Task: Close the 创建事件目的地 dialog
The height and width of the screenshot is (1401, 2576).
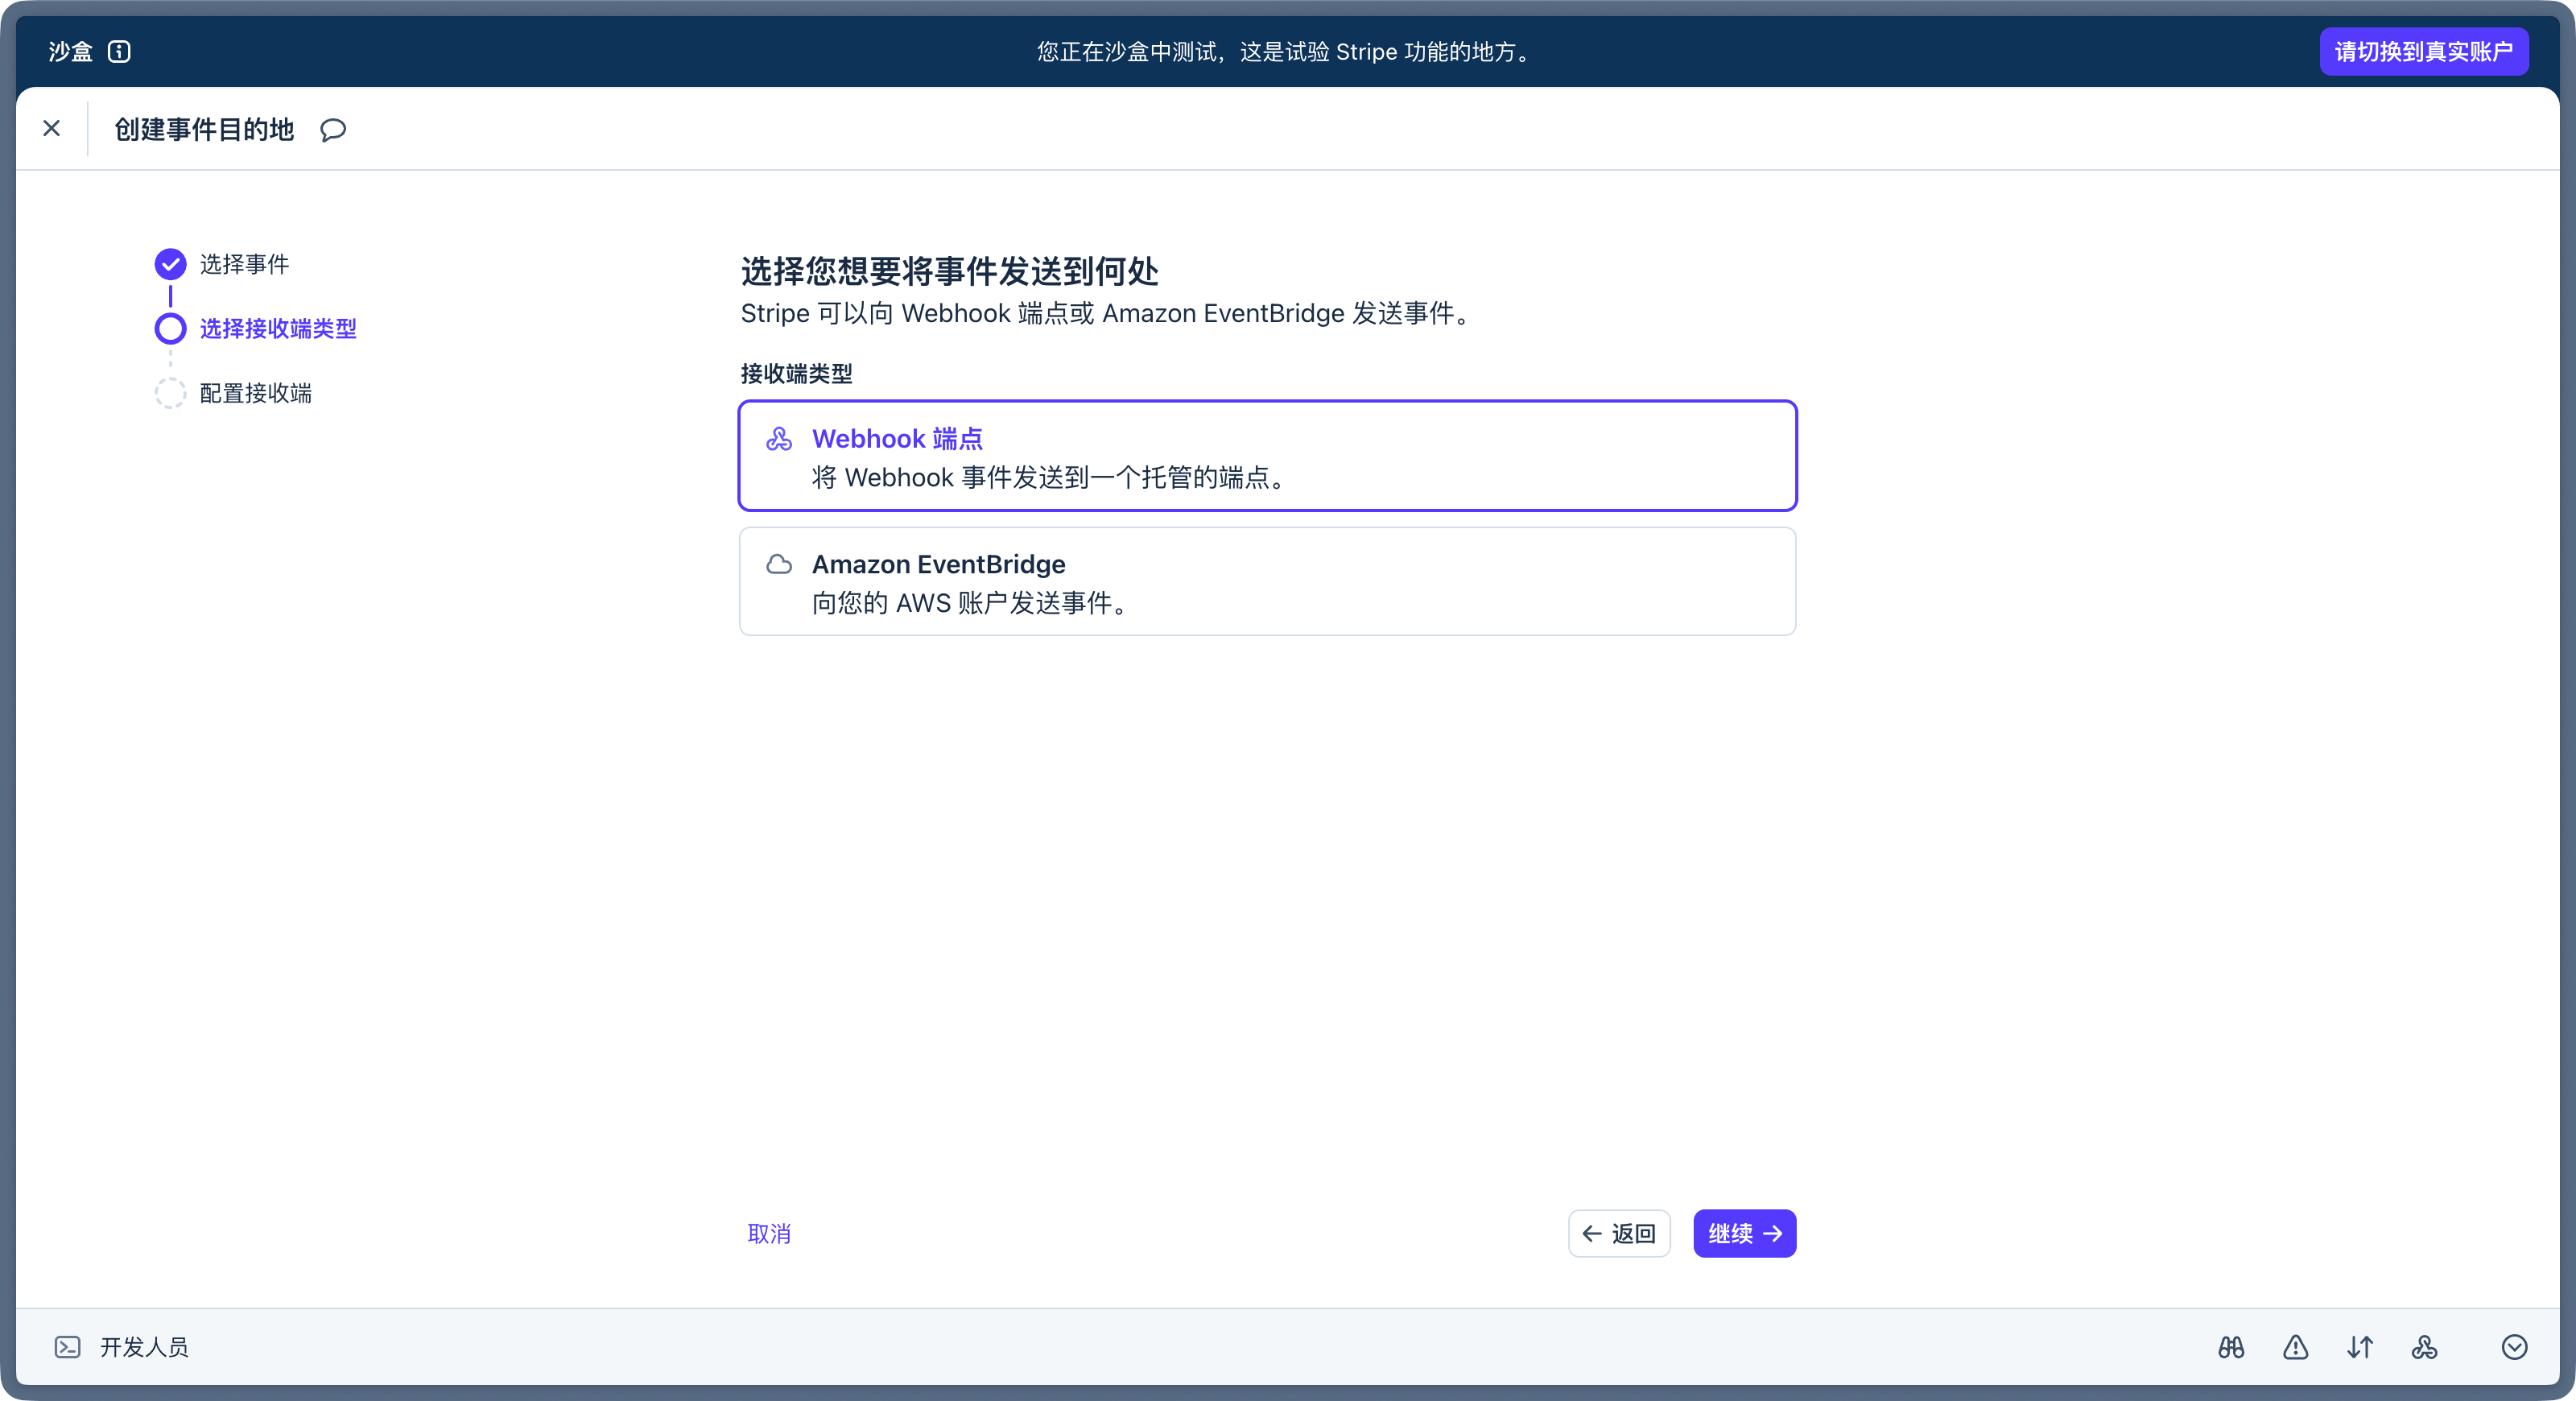Action: coord(52,128)
